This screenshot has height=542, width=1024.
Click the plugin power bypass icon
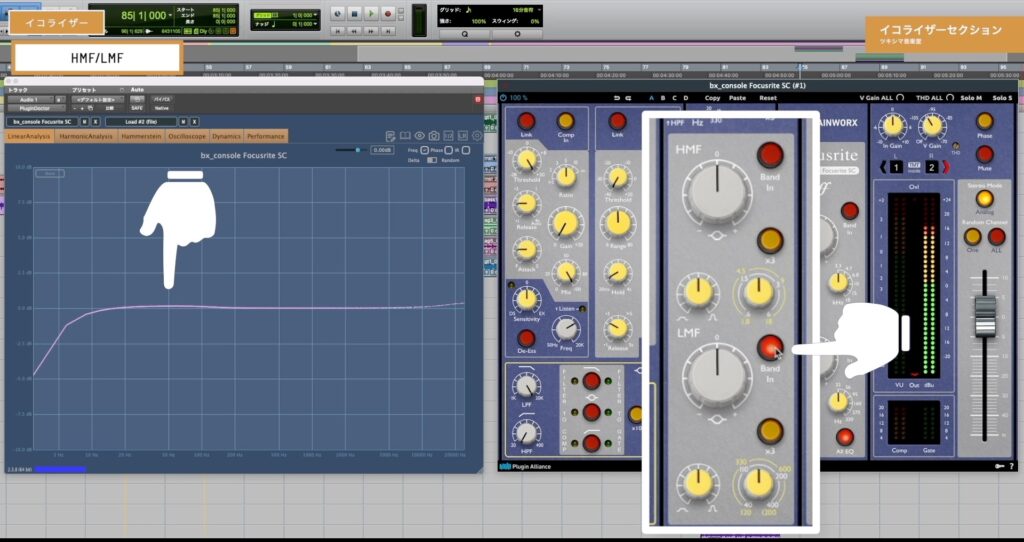[x=504, y=98]
